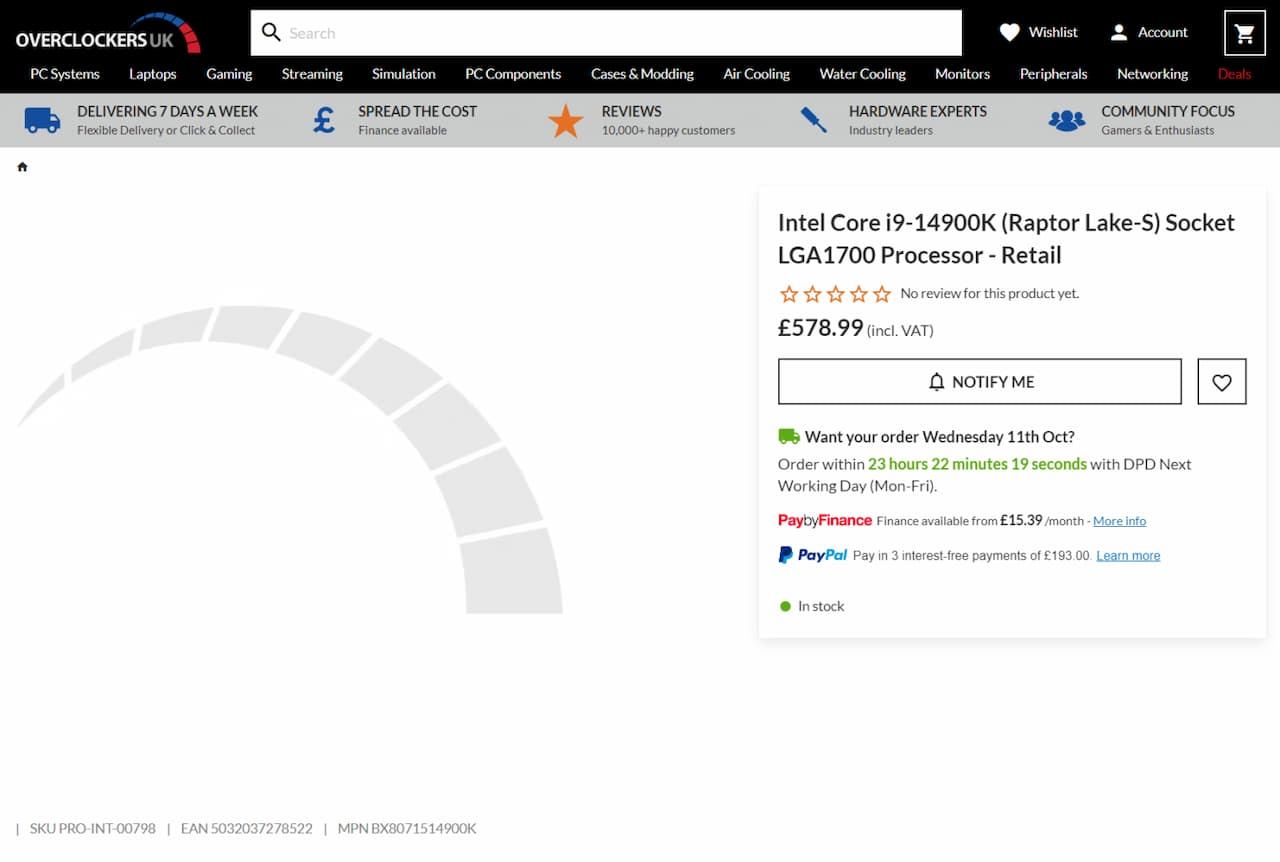Screen dimensions: 1280x862
Task: Open PayPal Learn more link
Action: tap(1128, 556)
